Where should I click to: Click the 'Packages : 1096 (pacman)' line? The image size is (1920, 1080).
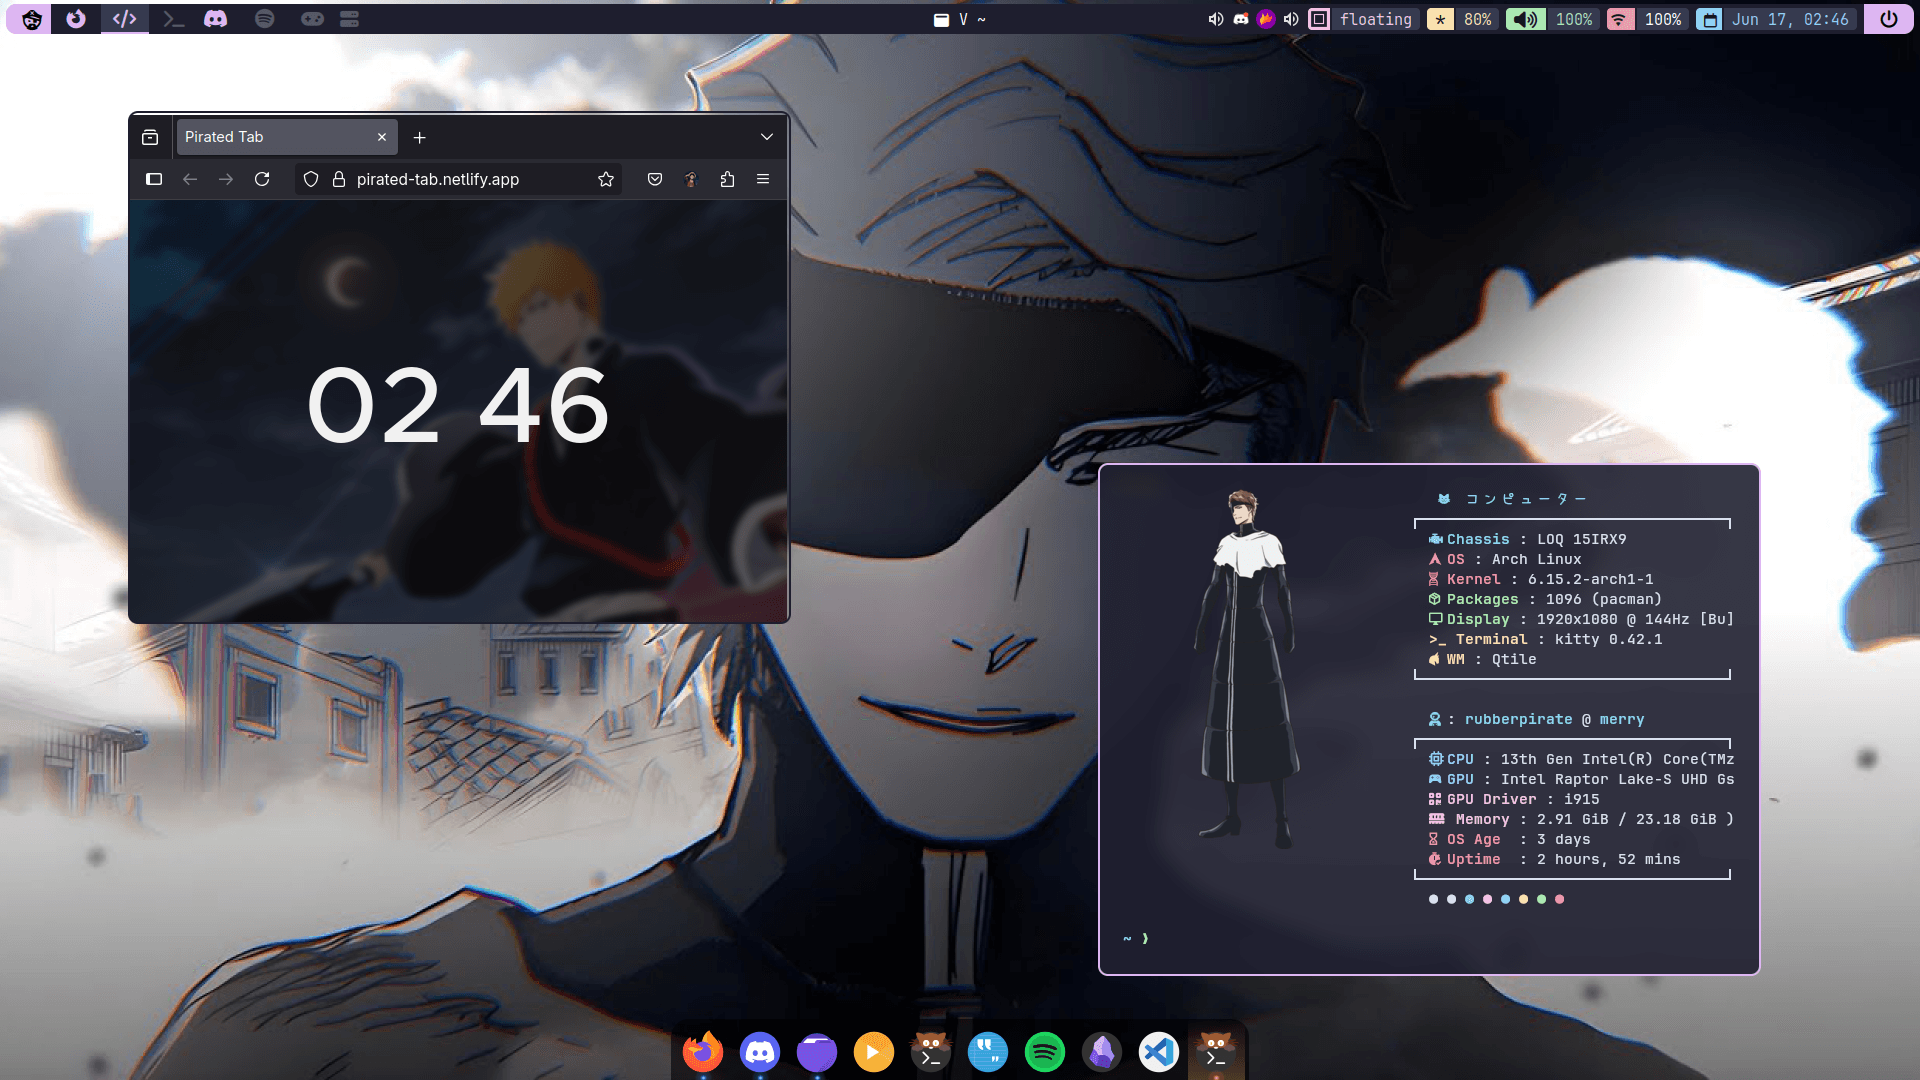click(1545, 599)
